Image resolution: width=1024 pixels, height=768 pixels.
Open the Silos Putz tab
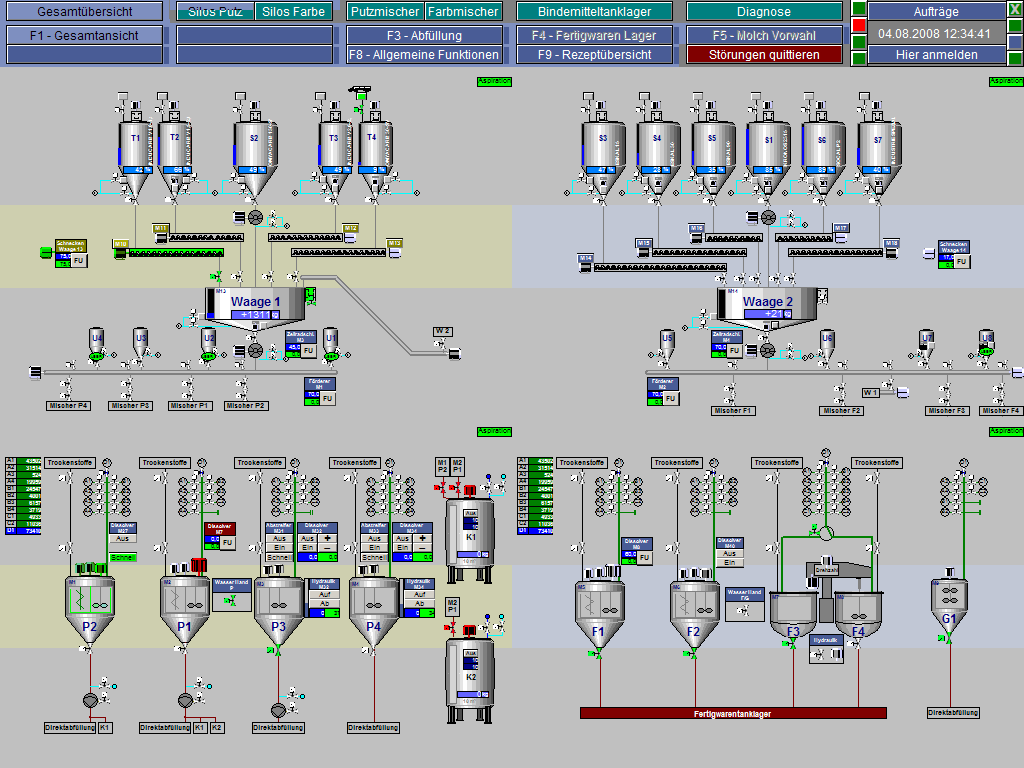click(x=215, y=12)
